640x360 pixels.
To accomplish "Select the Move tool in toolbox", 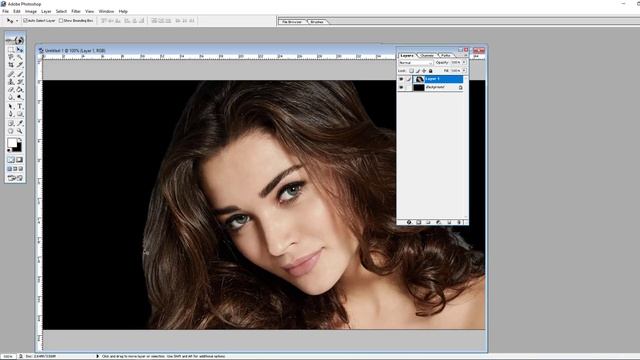I will pyautogui.click(x=20, y=49).
